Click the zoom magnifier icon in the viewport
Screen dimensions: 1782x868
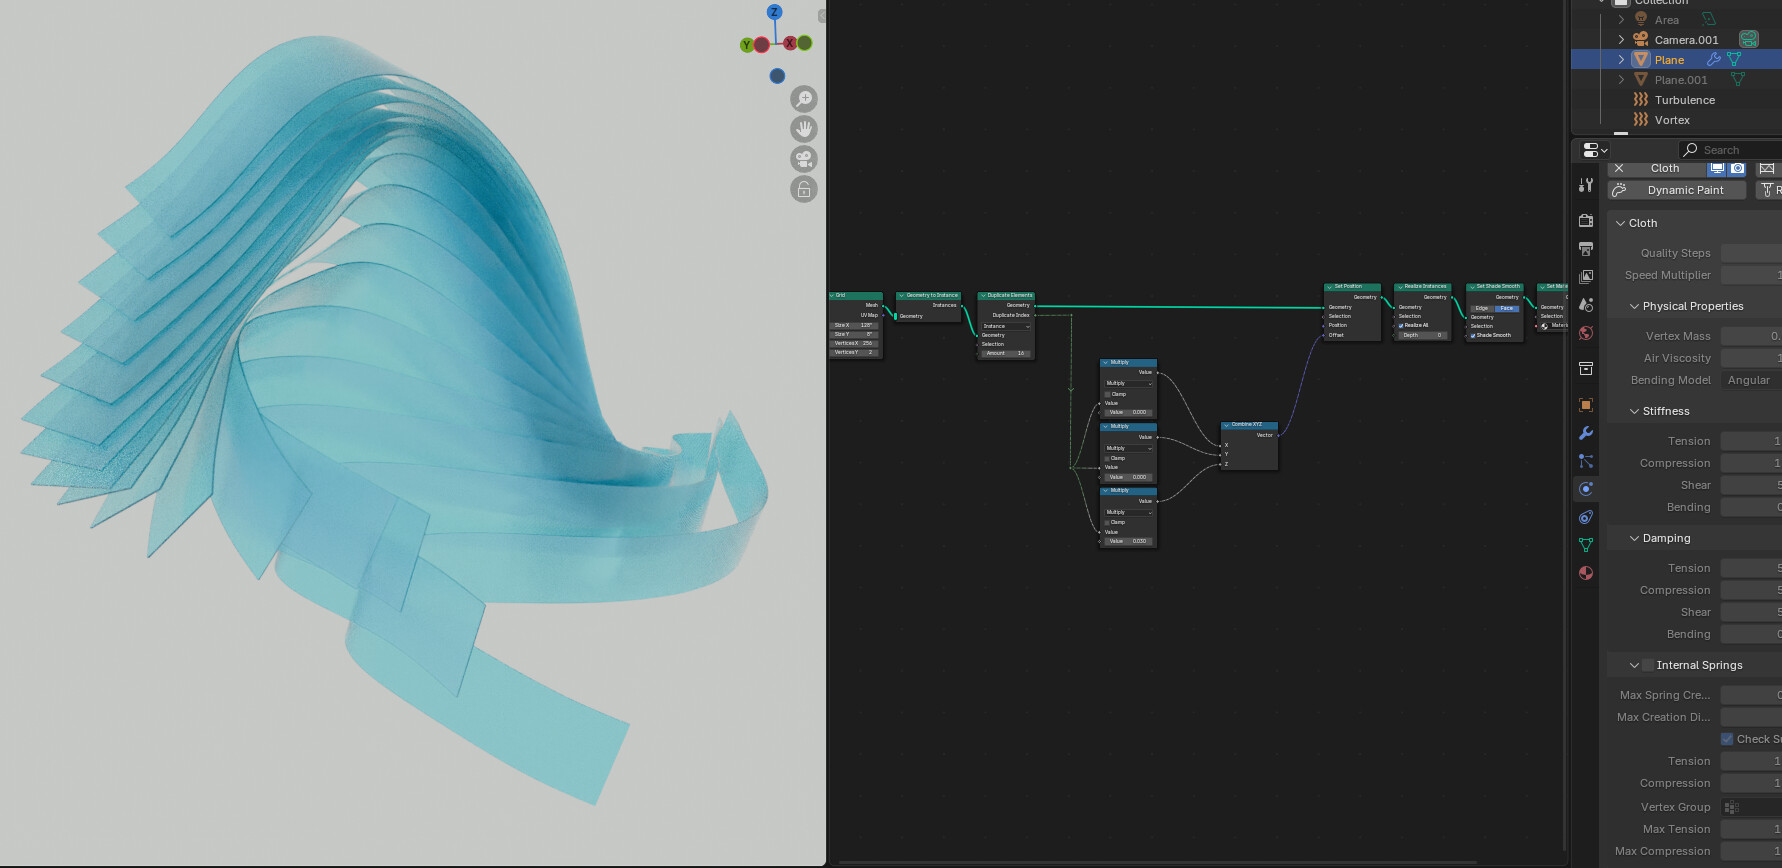tap(804, 99)
